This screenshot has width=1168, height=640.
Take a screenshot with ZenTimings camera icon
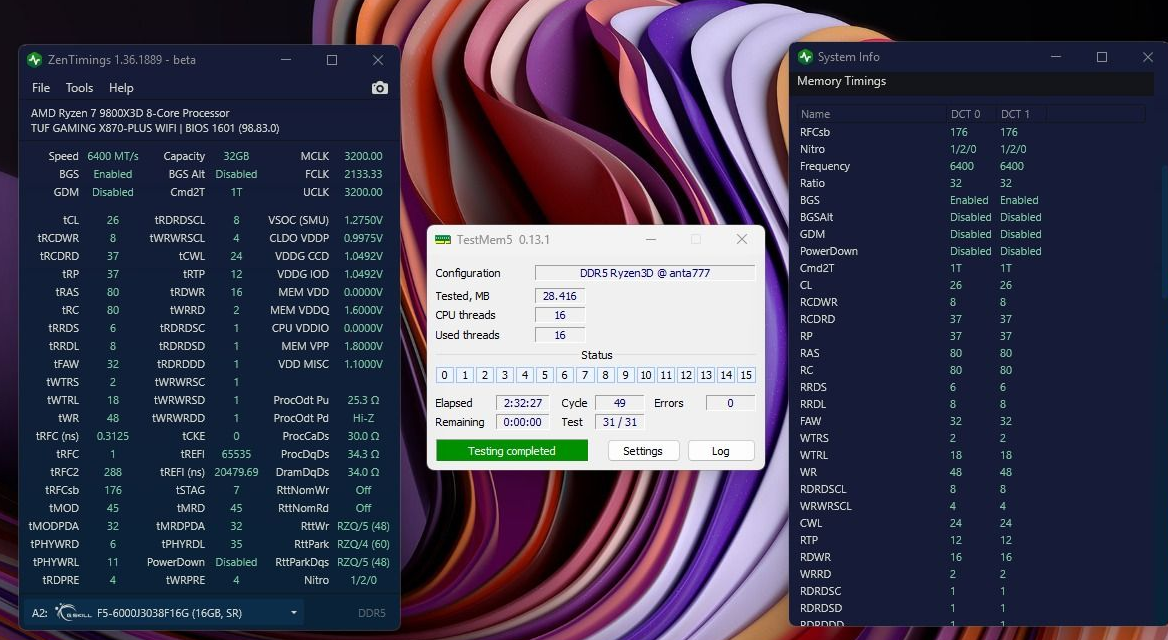[x=380, y=88]
